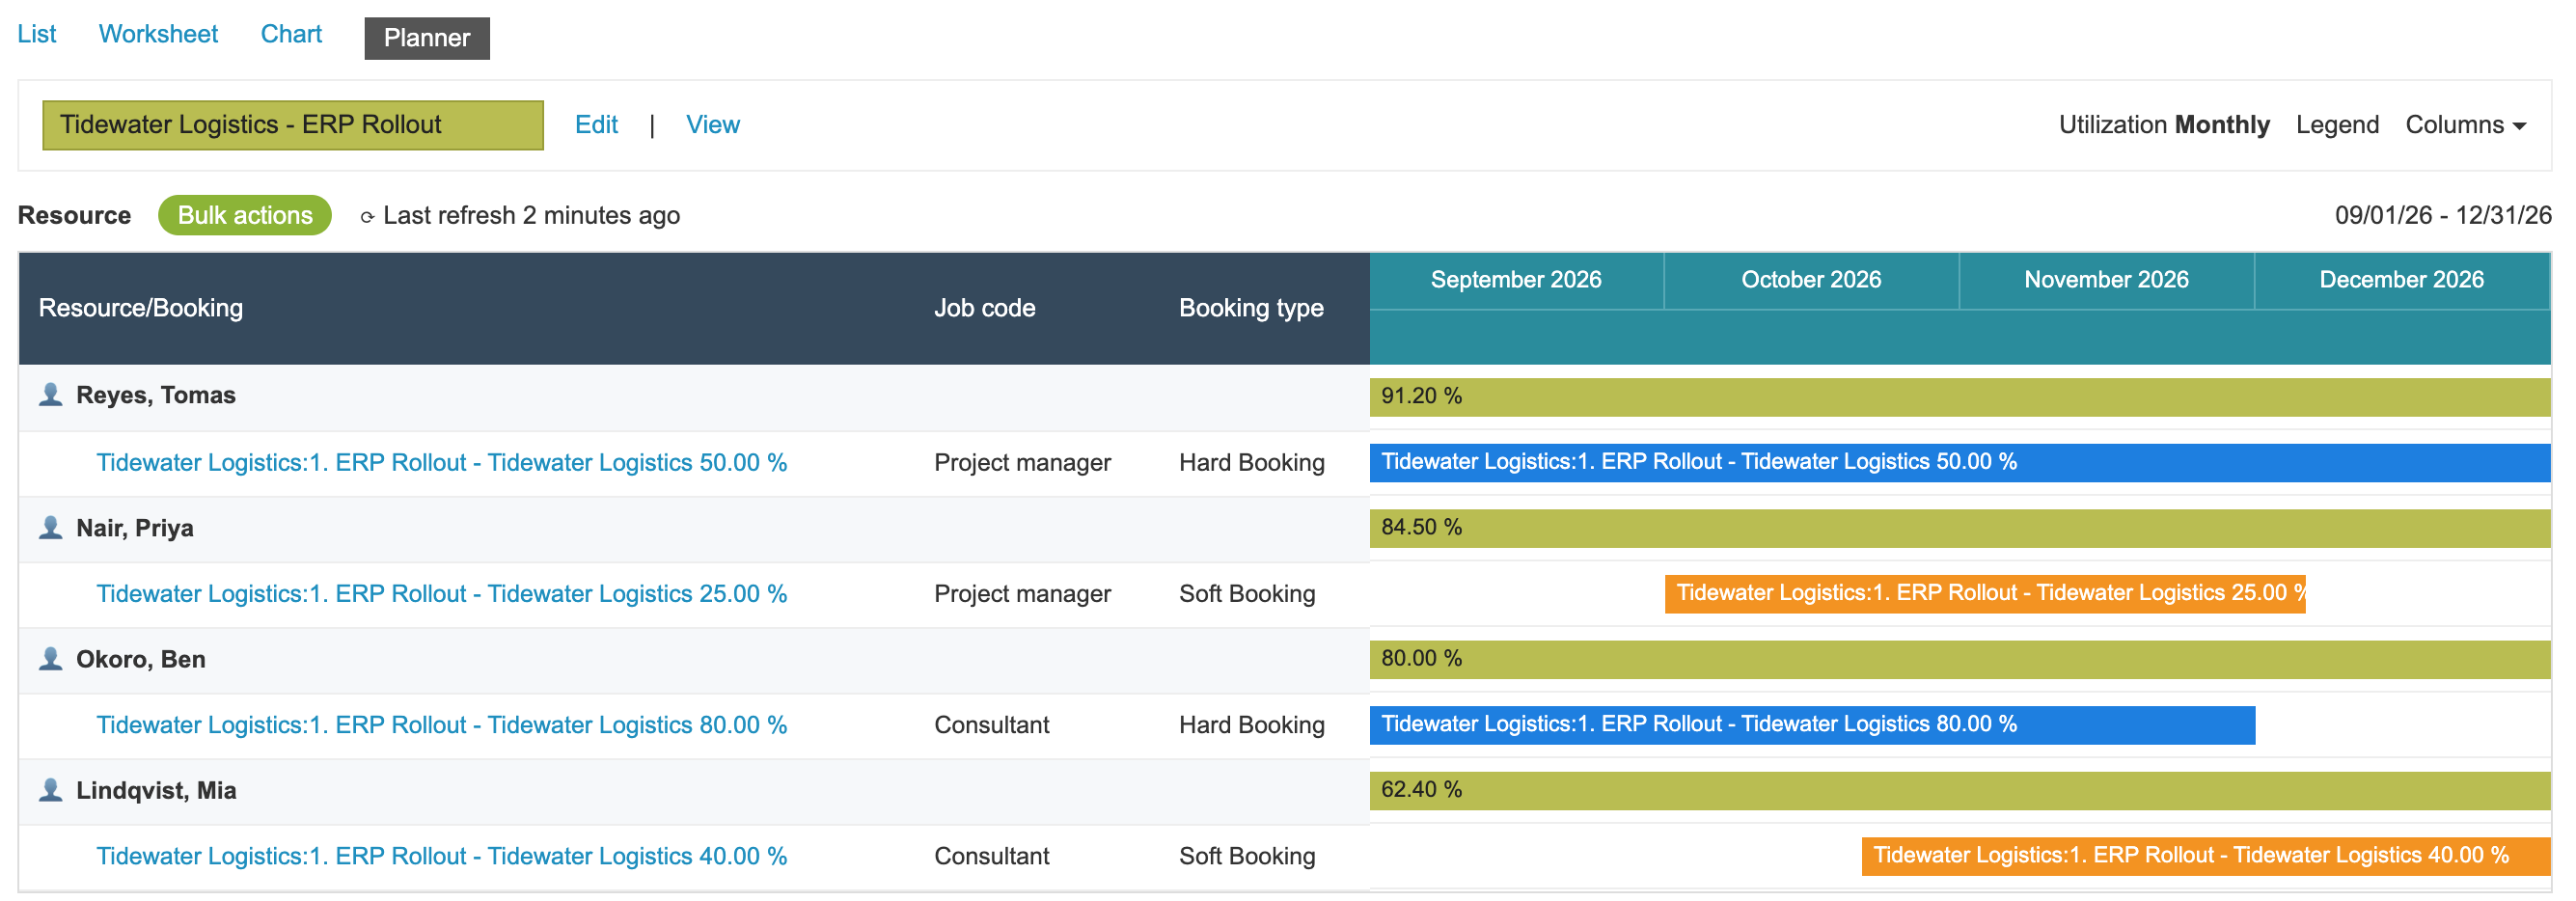Click Project manager job code in Nair's row
Viewport: 2576px width, 901px height.
point(1022,593)
